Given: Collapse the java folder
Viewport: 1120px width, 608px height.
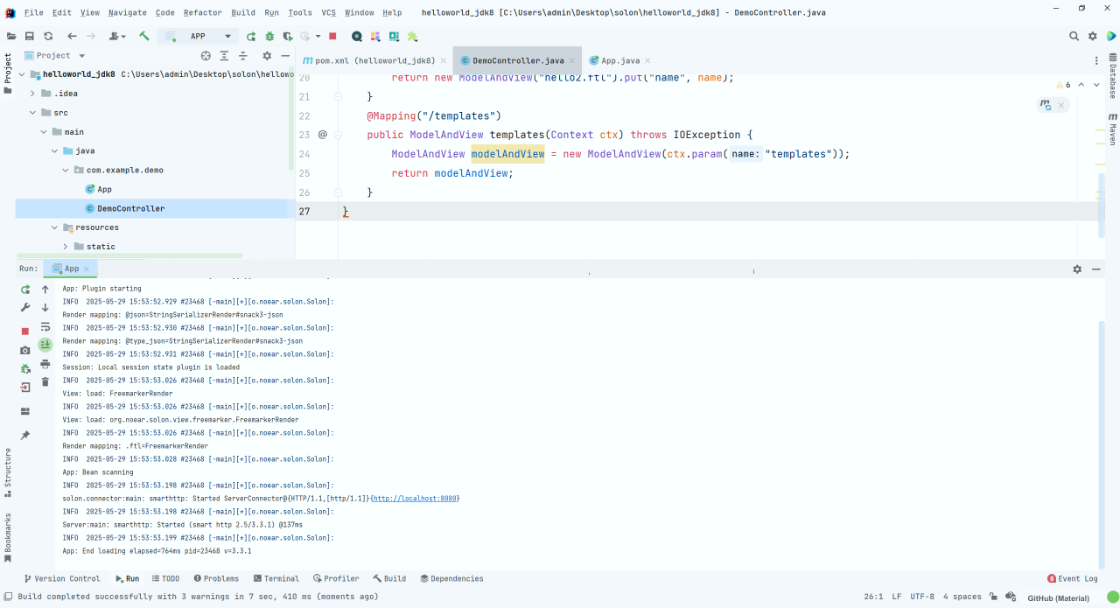Looking at the screenshot, I should [x=54, y=151].
